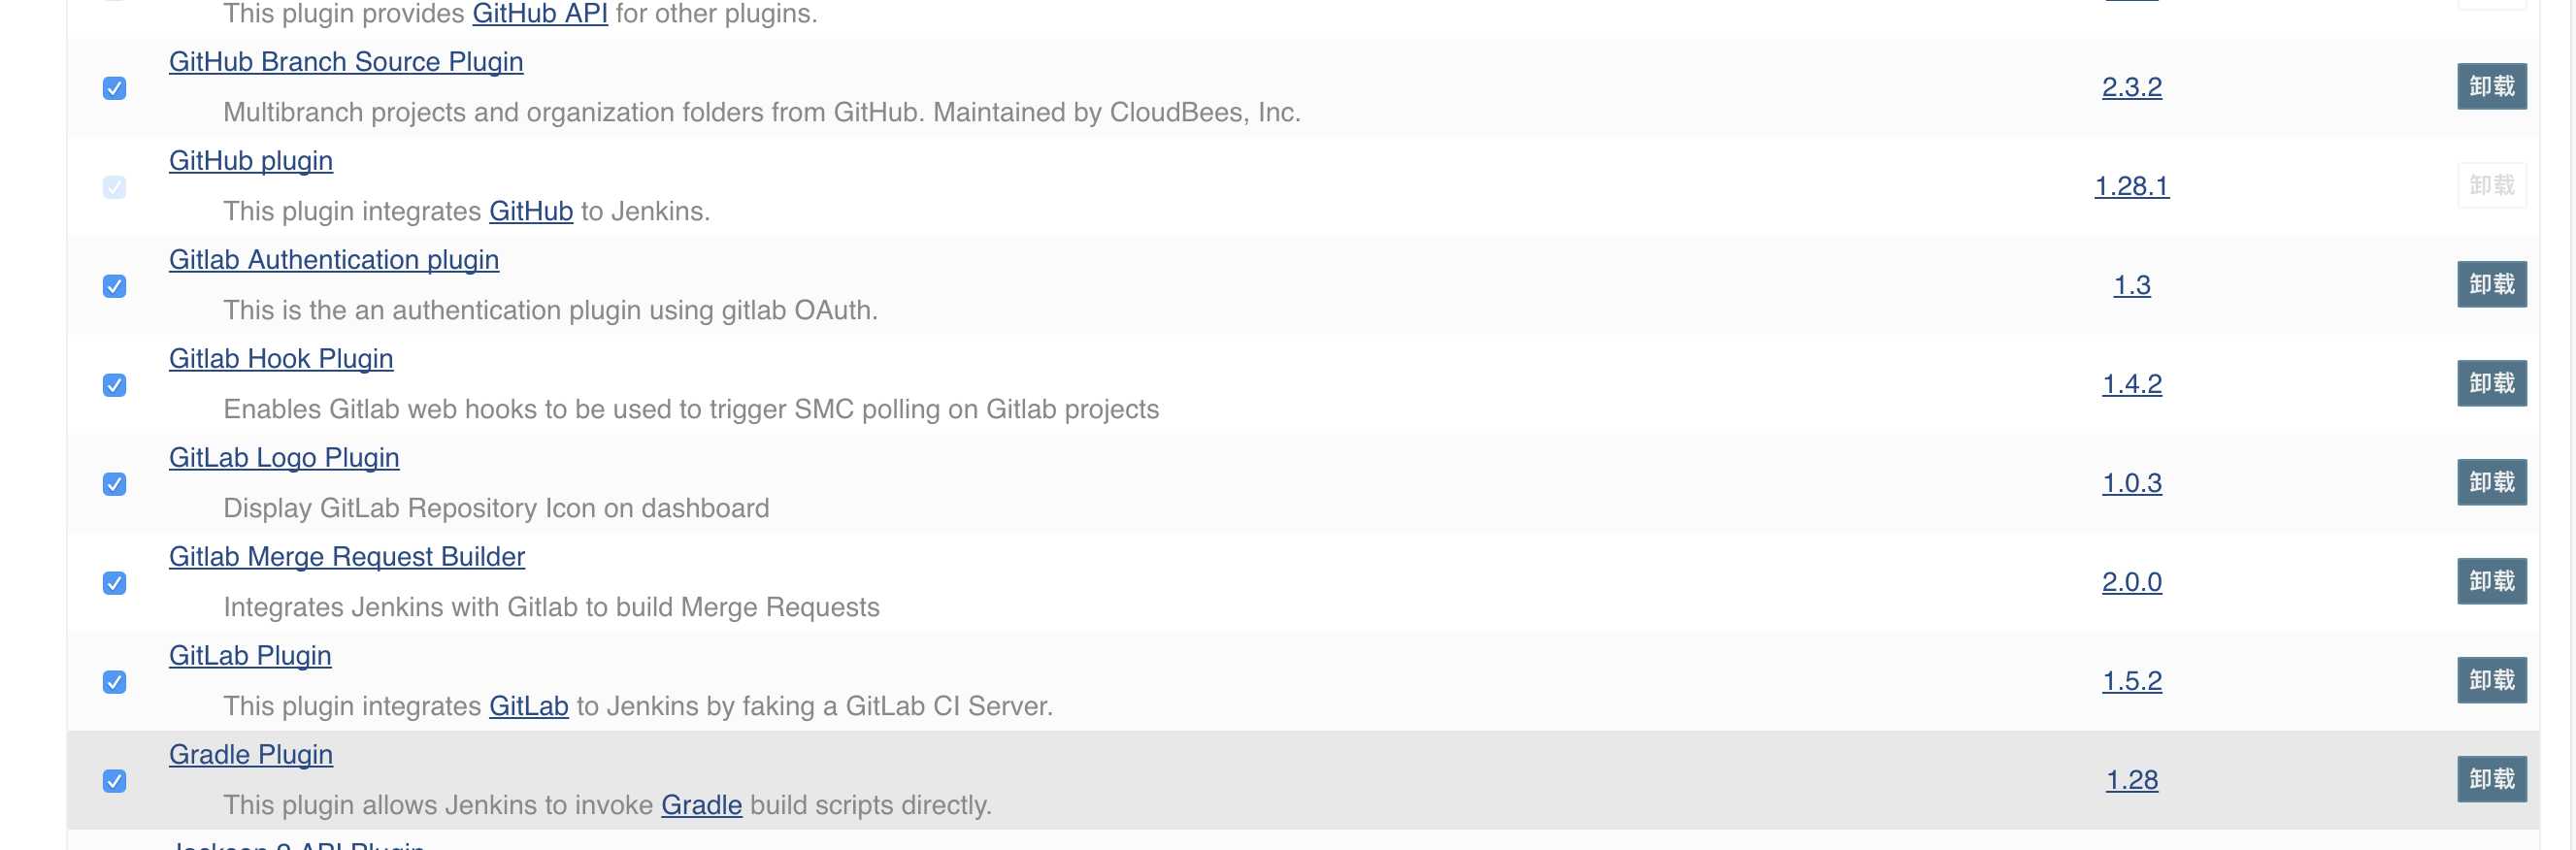
Task: Click the GitHub API link in description
Action: point(540,14)
